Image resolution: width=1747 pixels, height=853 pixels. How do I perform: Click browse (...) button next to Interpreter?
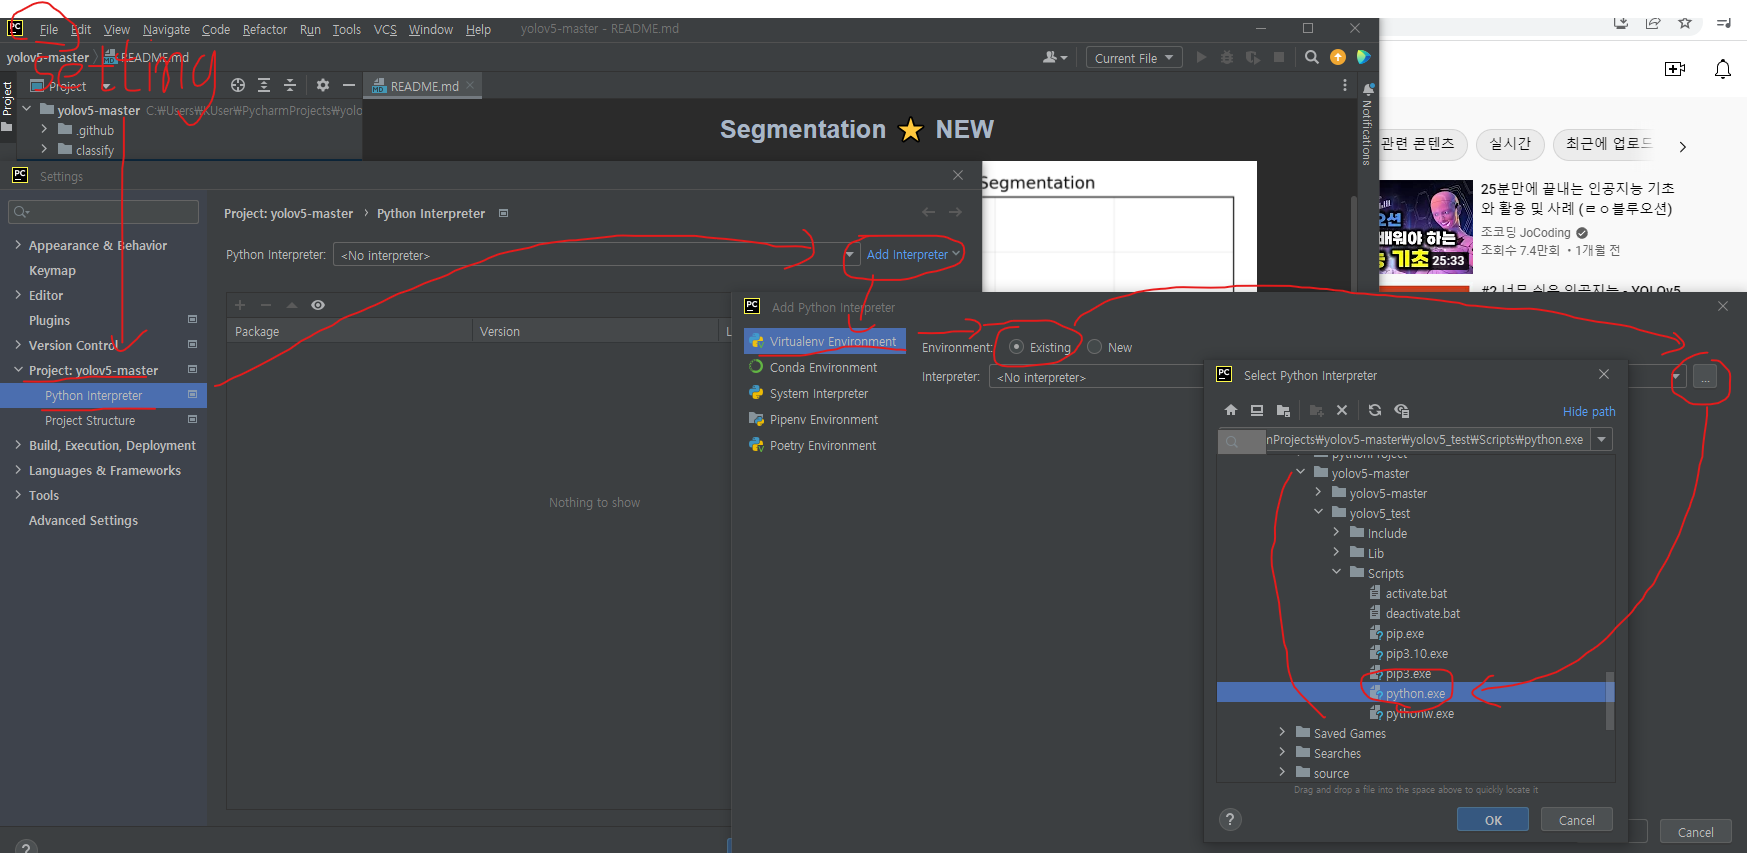pos(1706,378)
